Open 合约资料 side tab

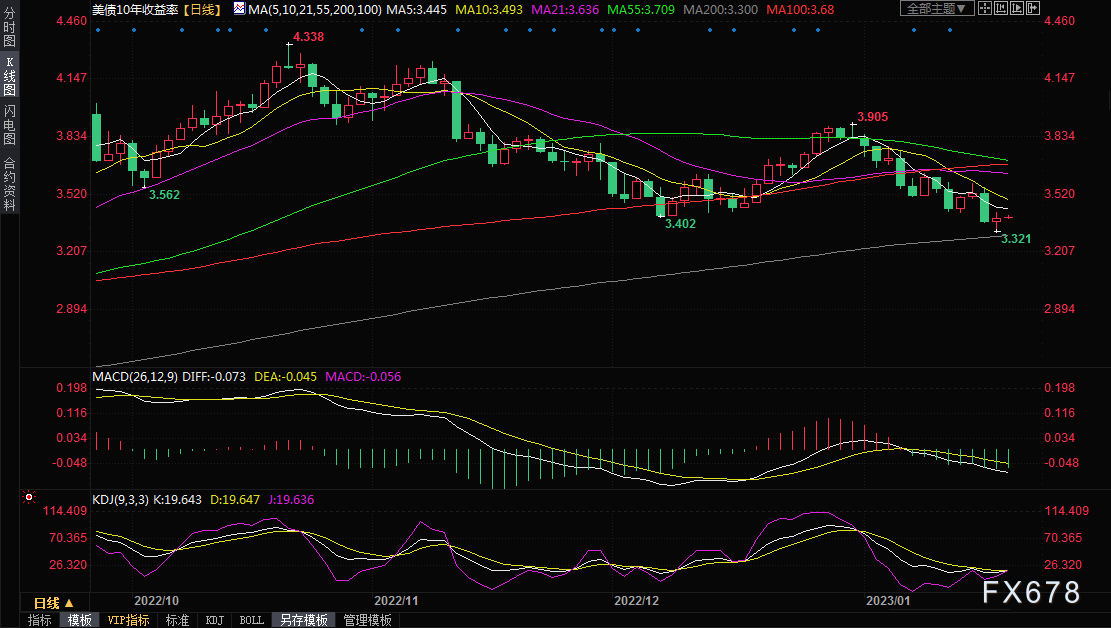(x=9, y=183)
